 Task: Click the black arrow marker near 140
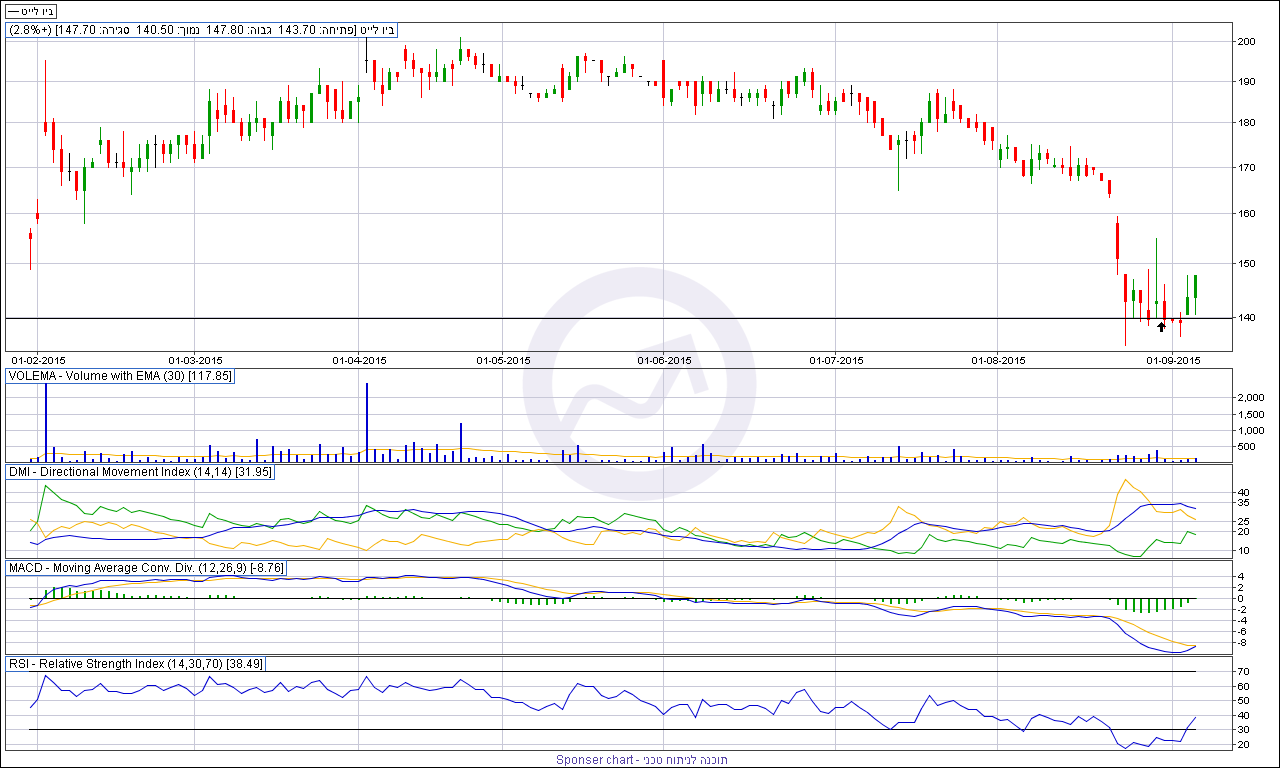click(x=1161, y=326)
